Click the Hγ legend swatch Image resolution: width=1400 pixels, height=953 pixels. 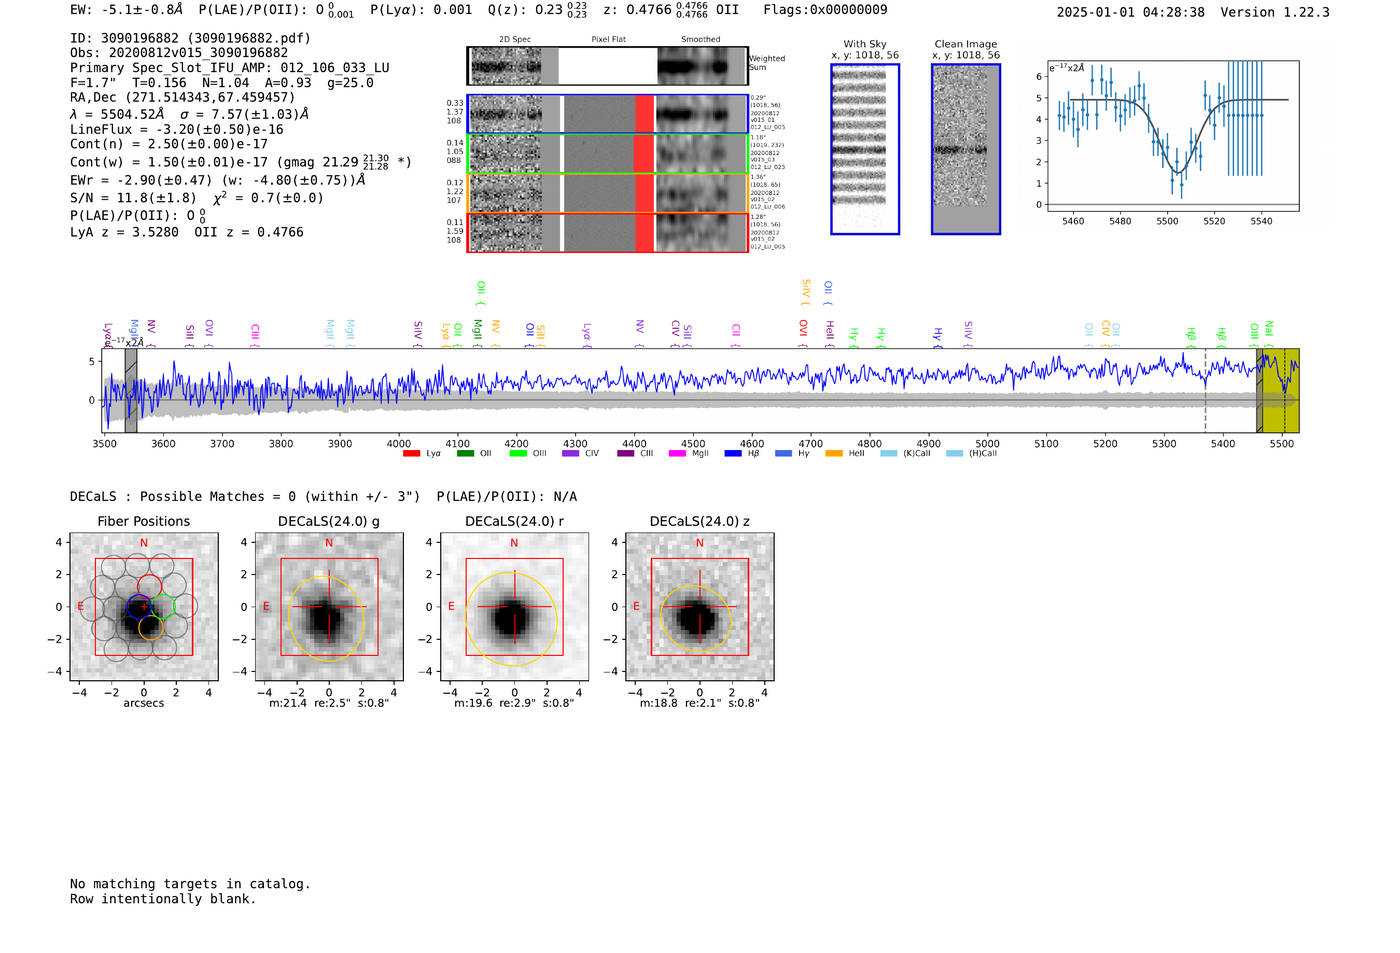tap(783, 454)
